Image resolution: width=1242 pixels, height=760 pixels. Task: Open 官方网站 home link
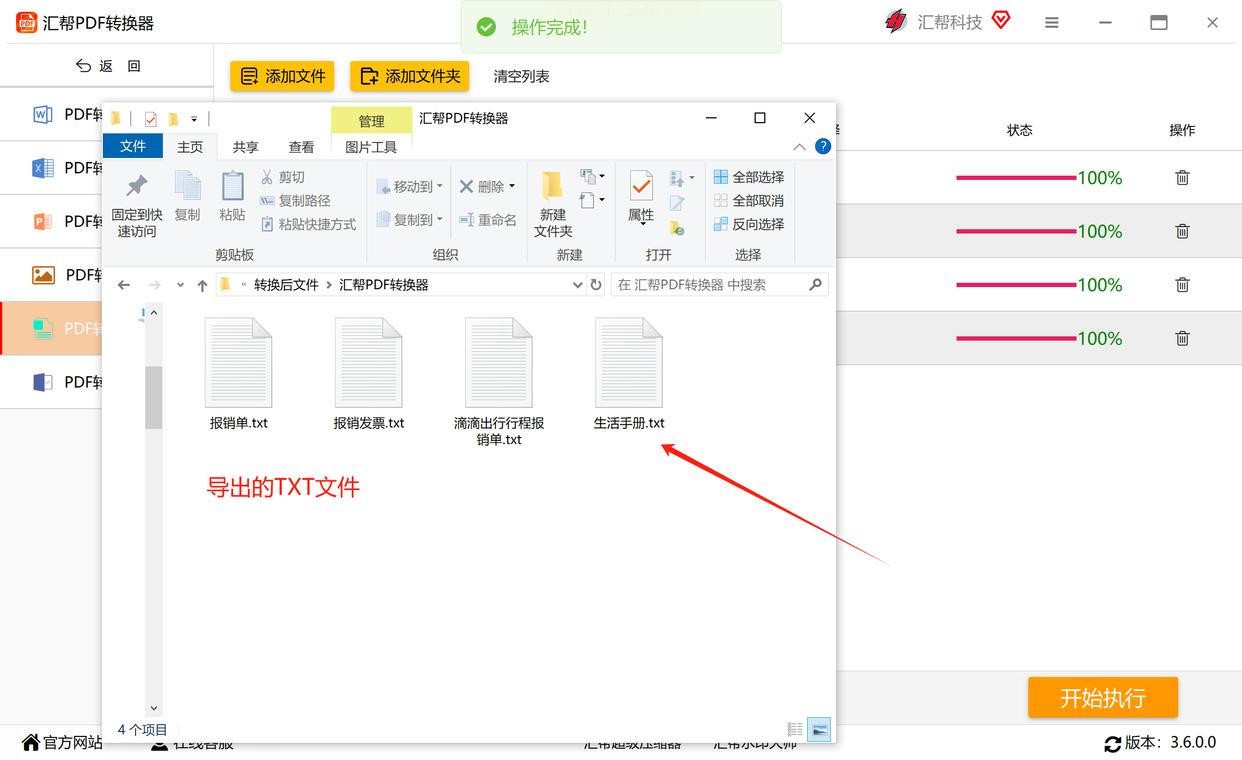pyautogui.click(x=62, y=743)
